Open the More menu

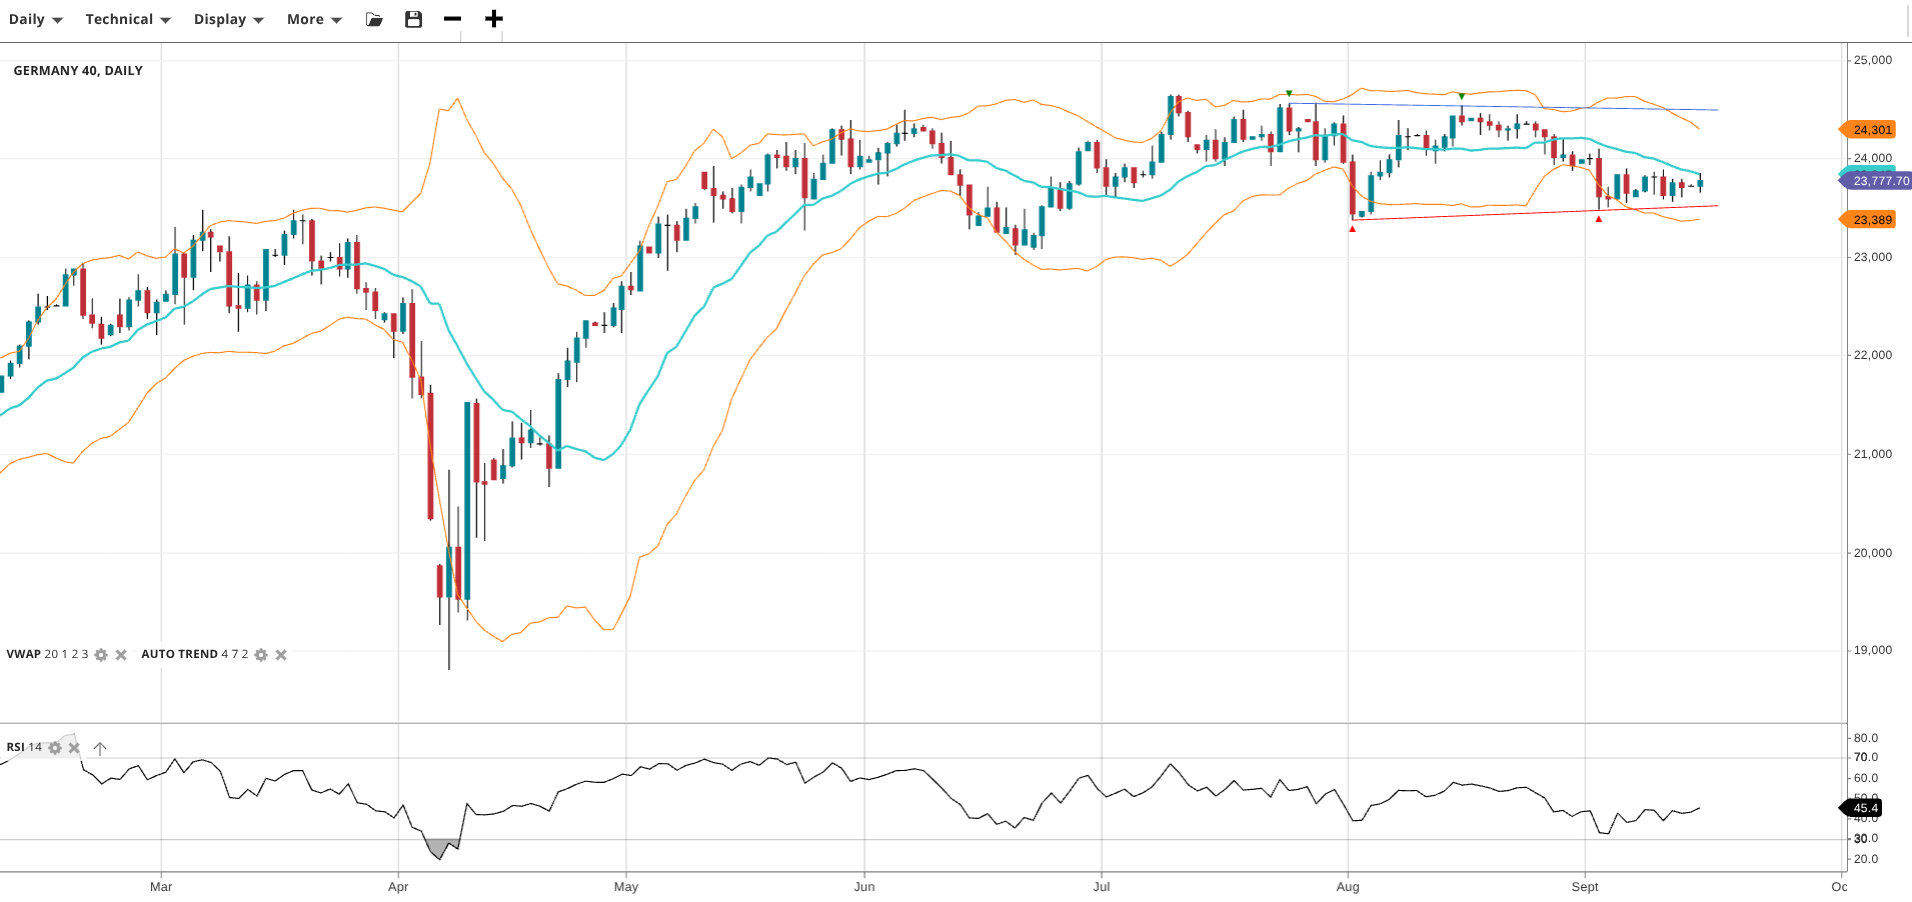click(x=313, y=19)
